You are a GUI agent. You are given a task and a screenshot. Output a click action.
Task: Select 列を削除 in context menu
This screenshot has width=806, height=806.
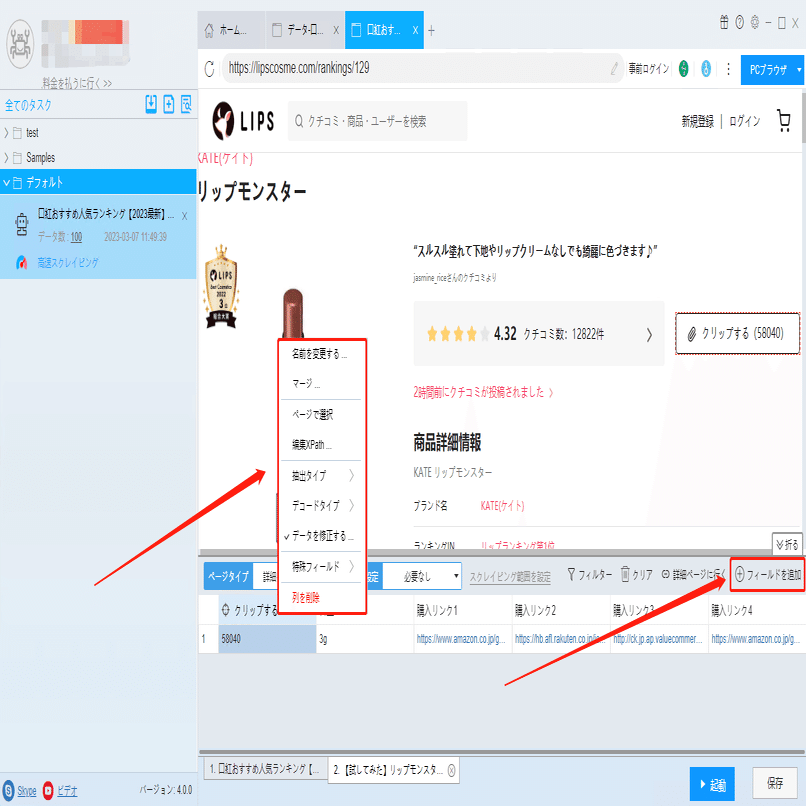pos(306,597)
